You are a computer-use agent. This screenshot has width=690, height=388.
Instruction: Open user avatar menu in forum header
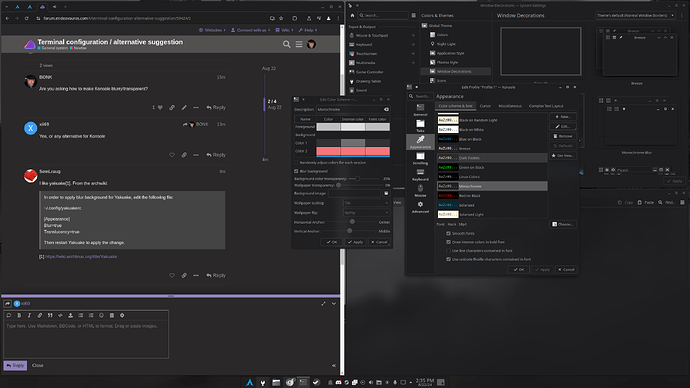point(311,44)
